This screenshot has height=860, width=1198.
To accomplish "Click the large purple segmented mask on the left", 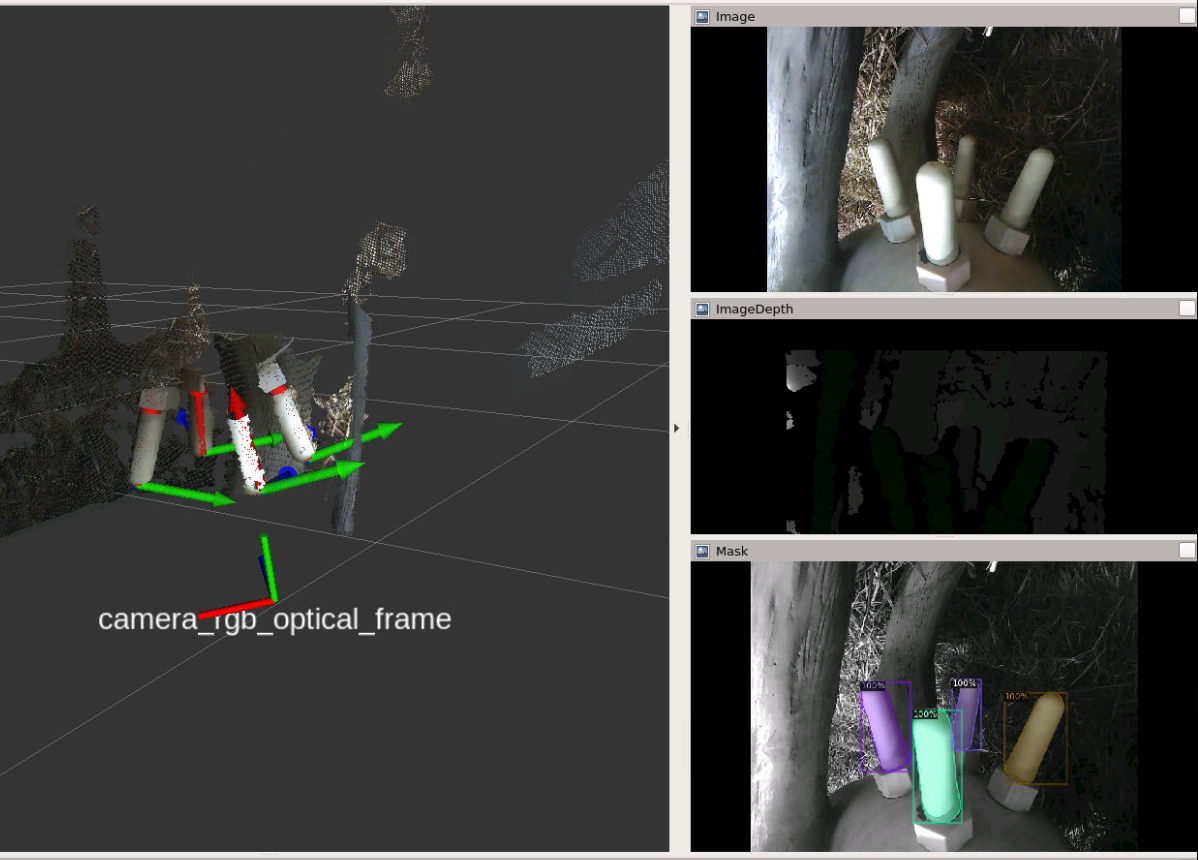I will pos(886,727).
